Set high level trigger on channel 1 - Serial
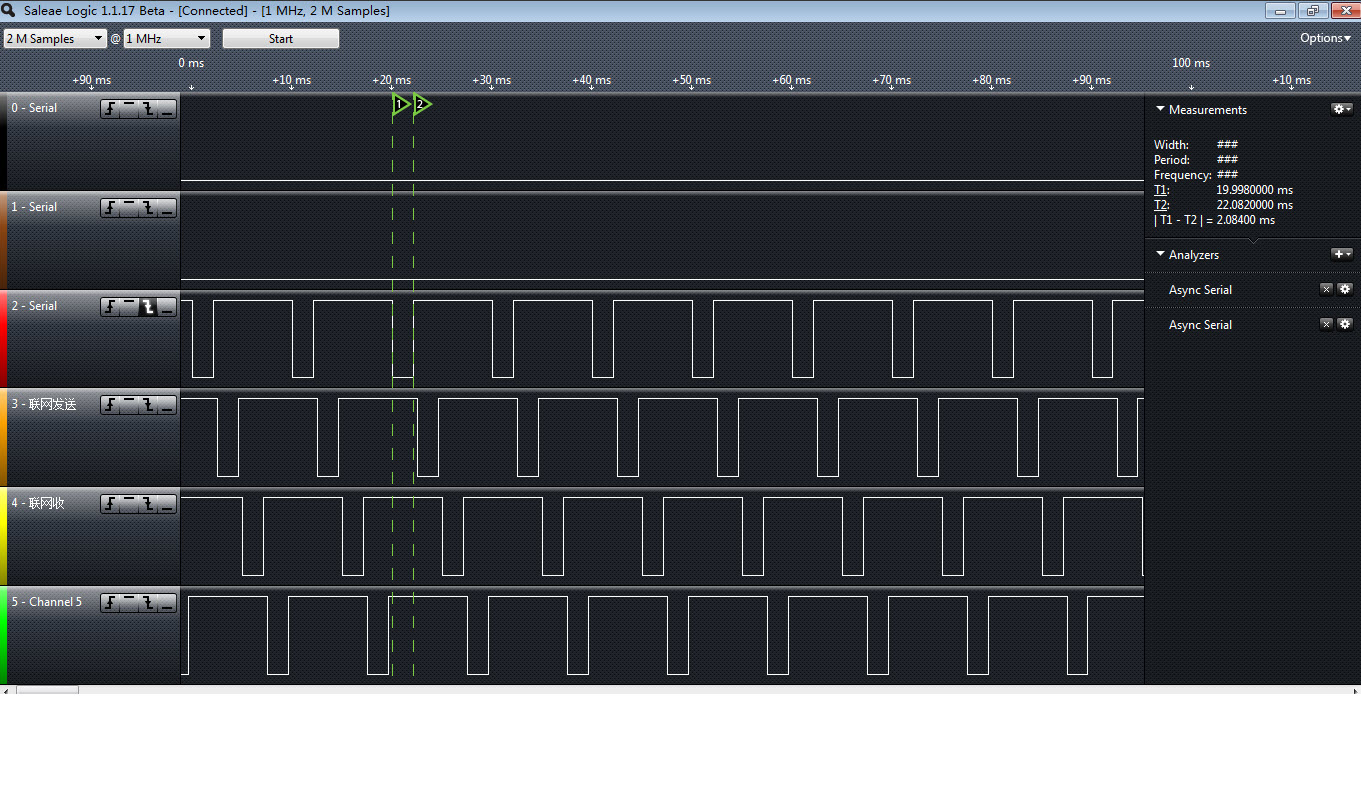Screen dimensions: 1361x800 (128, 208)
